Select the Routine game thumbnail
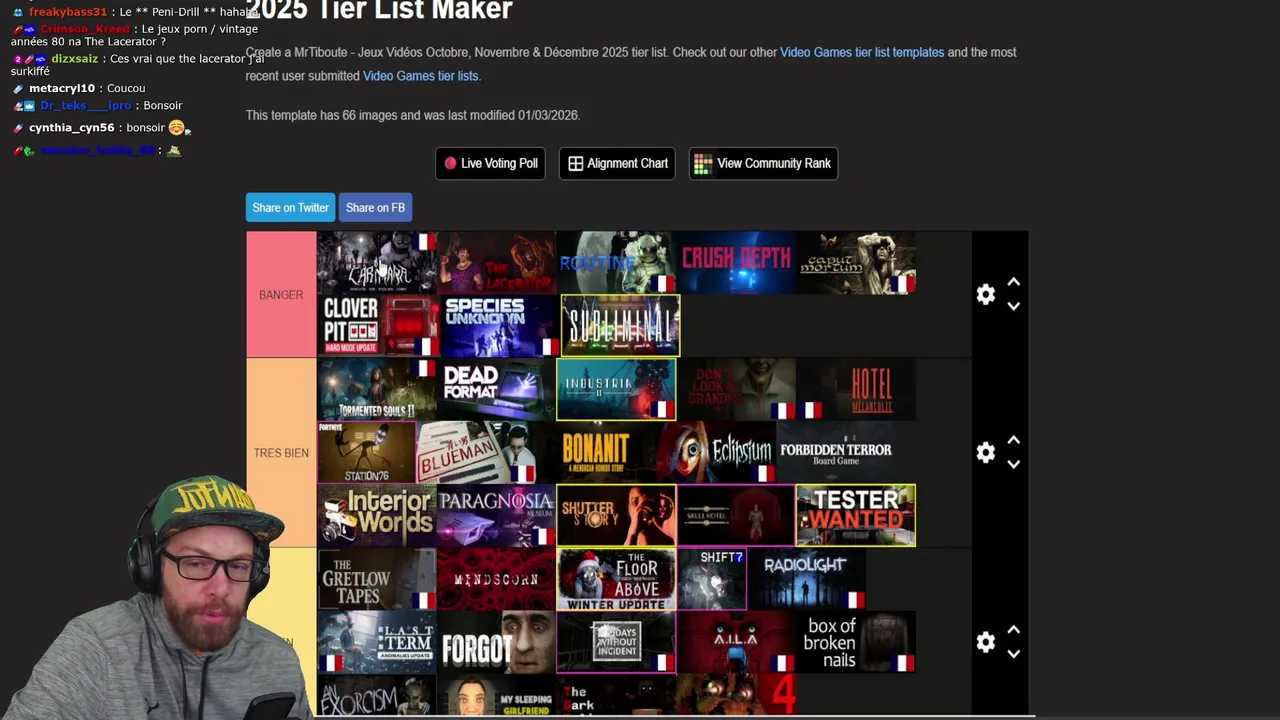1280x720 pixels. pos(616,263)
